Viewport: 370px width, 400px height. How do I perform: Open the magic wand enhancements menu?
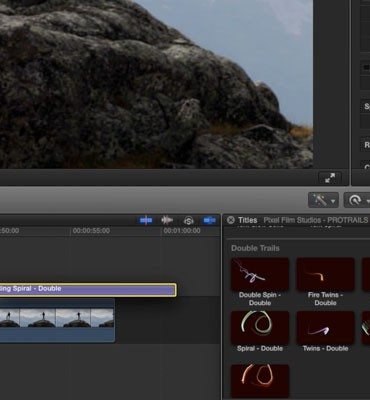click(323, 200)
